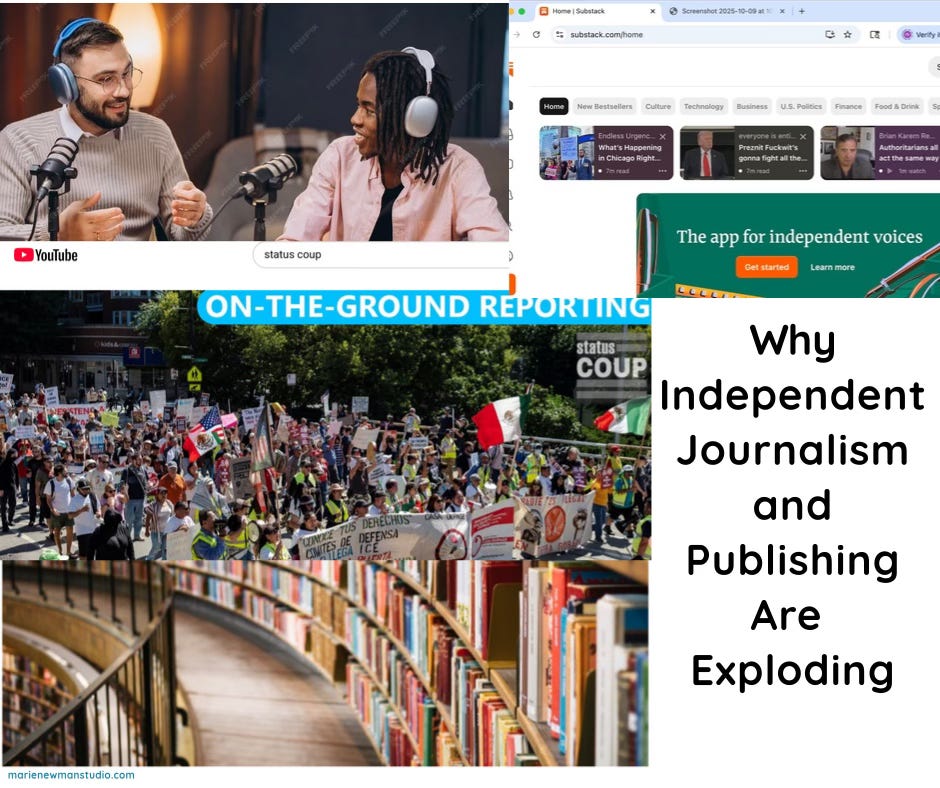Screen dimensions: 940x788
Task: Click the orange Get started button
Action: coord(767,267)
